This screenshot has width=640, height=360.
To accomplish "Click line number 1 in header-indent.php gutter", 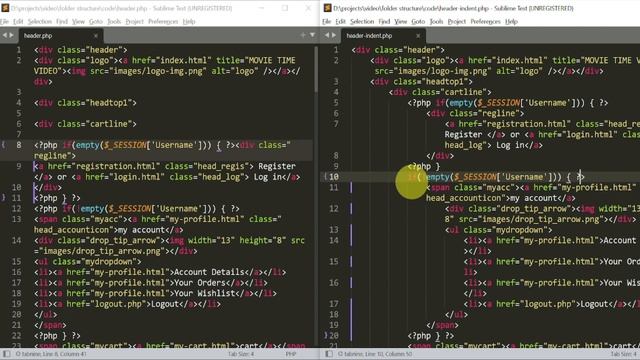I will [336, 49].
